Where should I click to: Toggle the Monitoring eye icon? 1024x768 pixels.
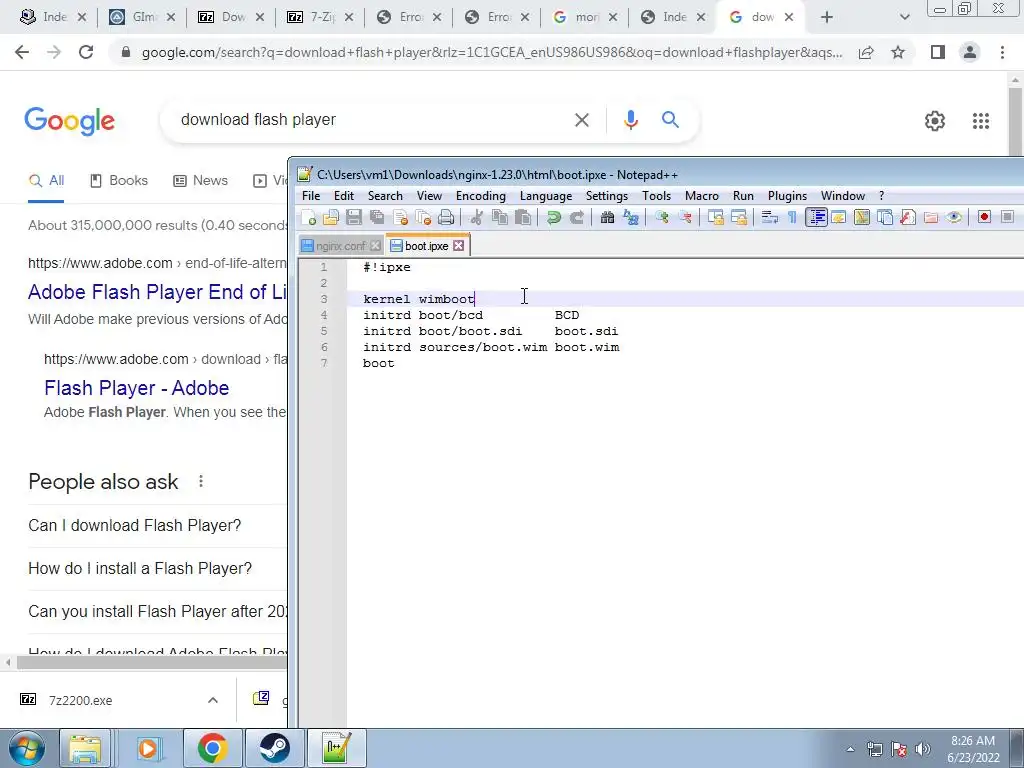(x=954, y=217)
